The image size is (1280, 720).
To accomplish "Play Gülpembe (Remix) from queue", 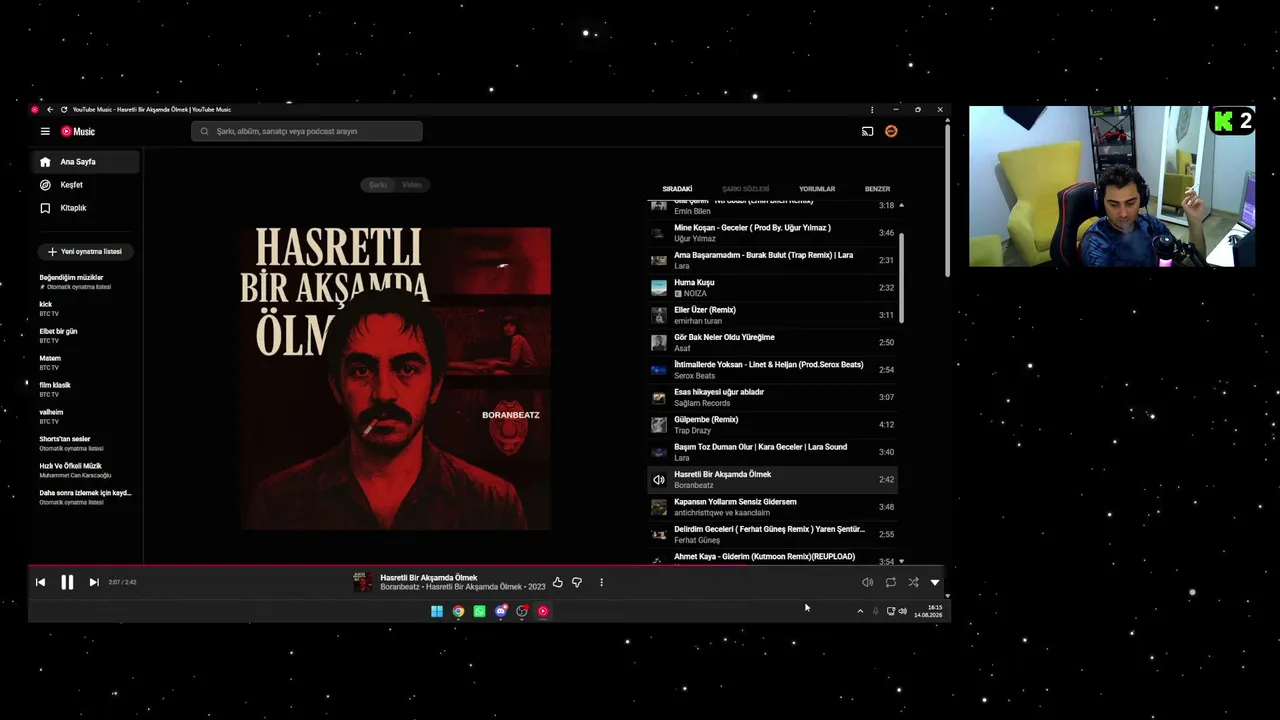I will [773, 425].
